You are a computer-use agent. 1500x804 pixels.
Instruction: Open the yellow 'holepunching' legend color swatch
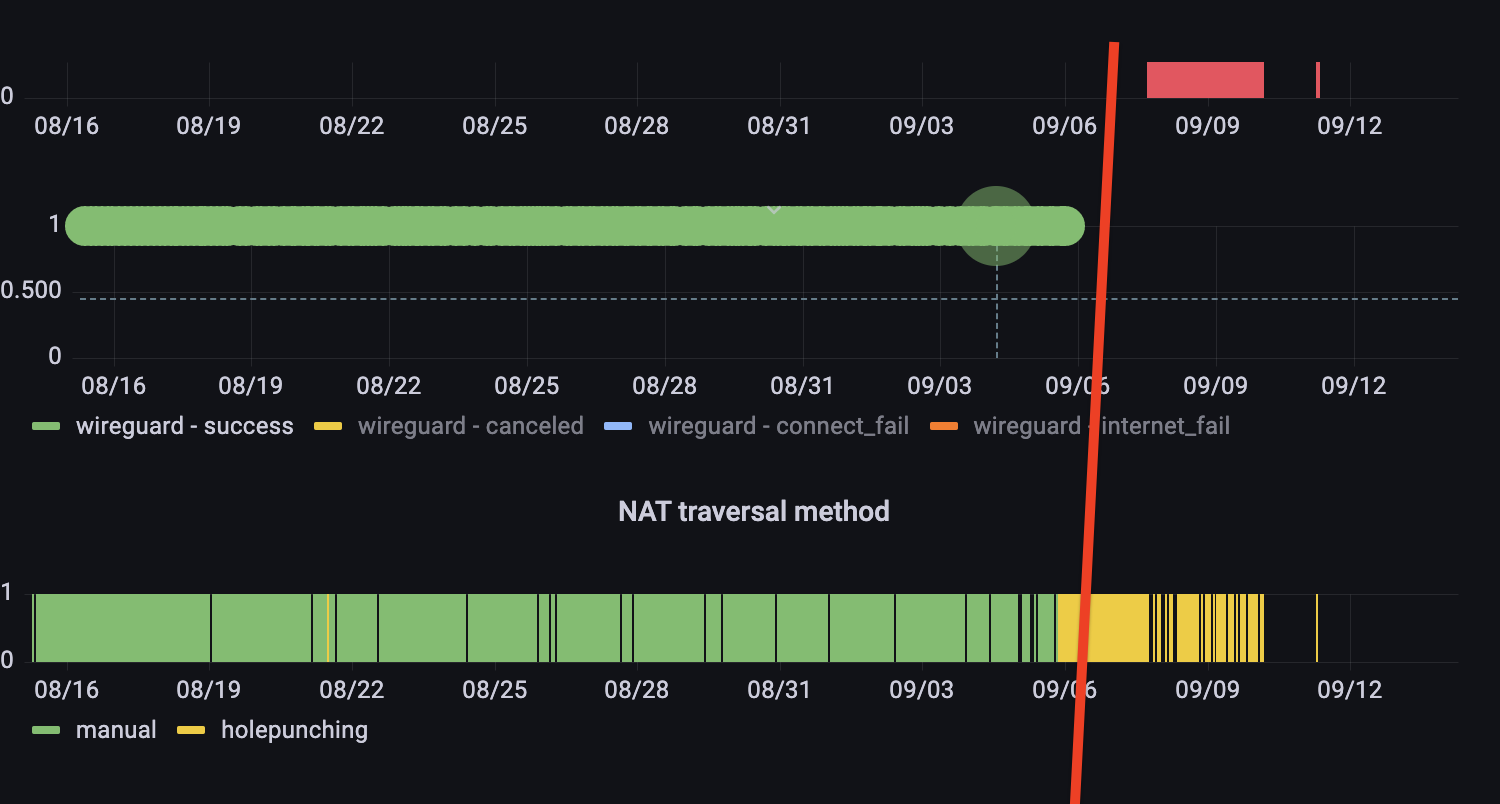pyautogui.click(x=191, y=730)
